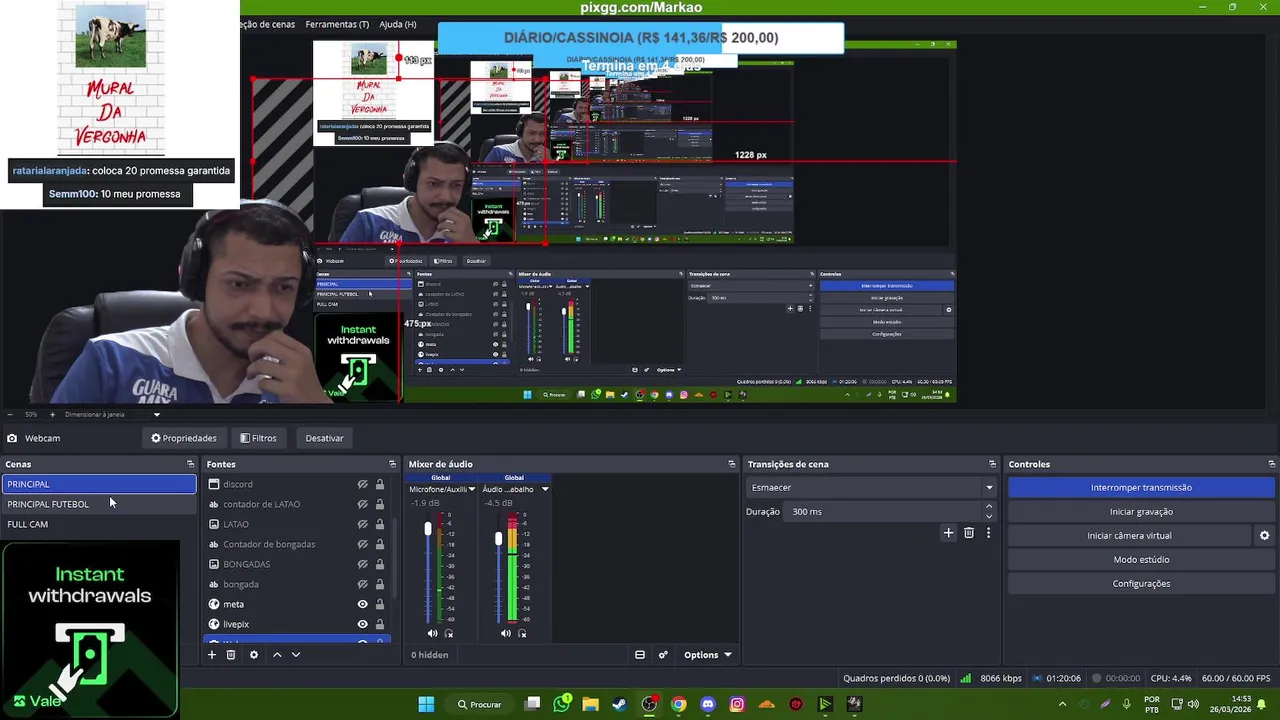Click Interromper transmissão button
1280x720 pixels.
tap(1141, 487)
